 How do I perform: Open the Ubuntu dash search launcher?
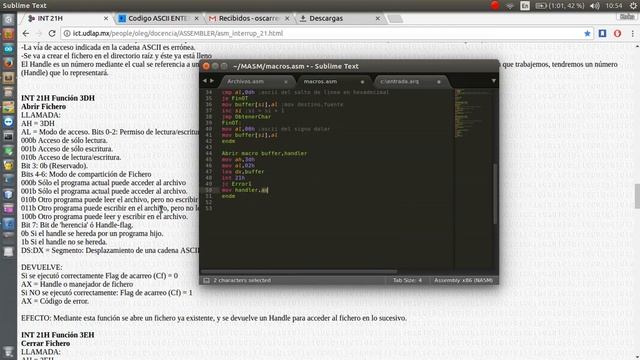(x=8, y=20)
